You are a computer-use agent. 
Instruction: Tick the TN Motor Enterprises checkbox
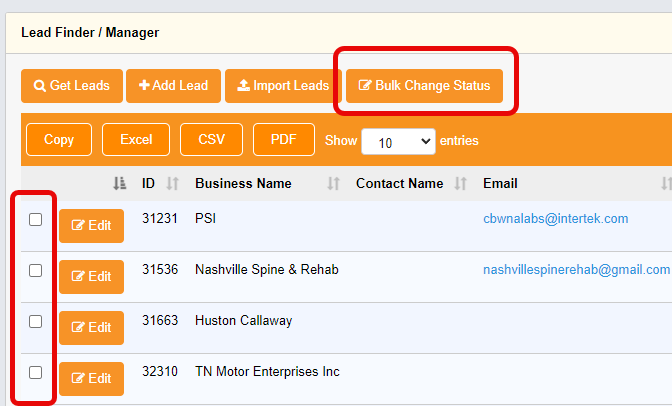click(36, 373)
